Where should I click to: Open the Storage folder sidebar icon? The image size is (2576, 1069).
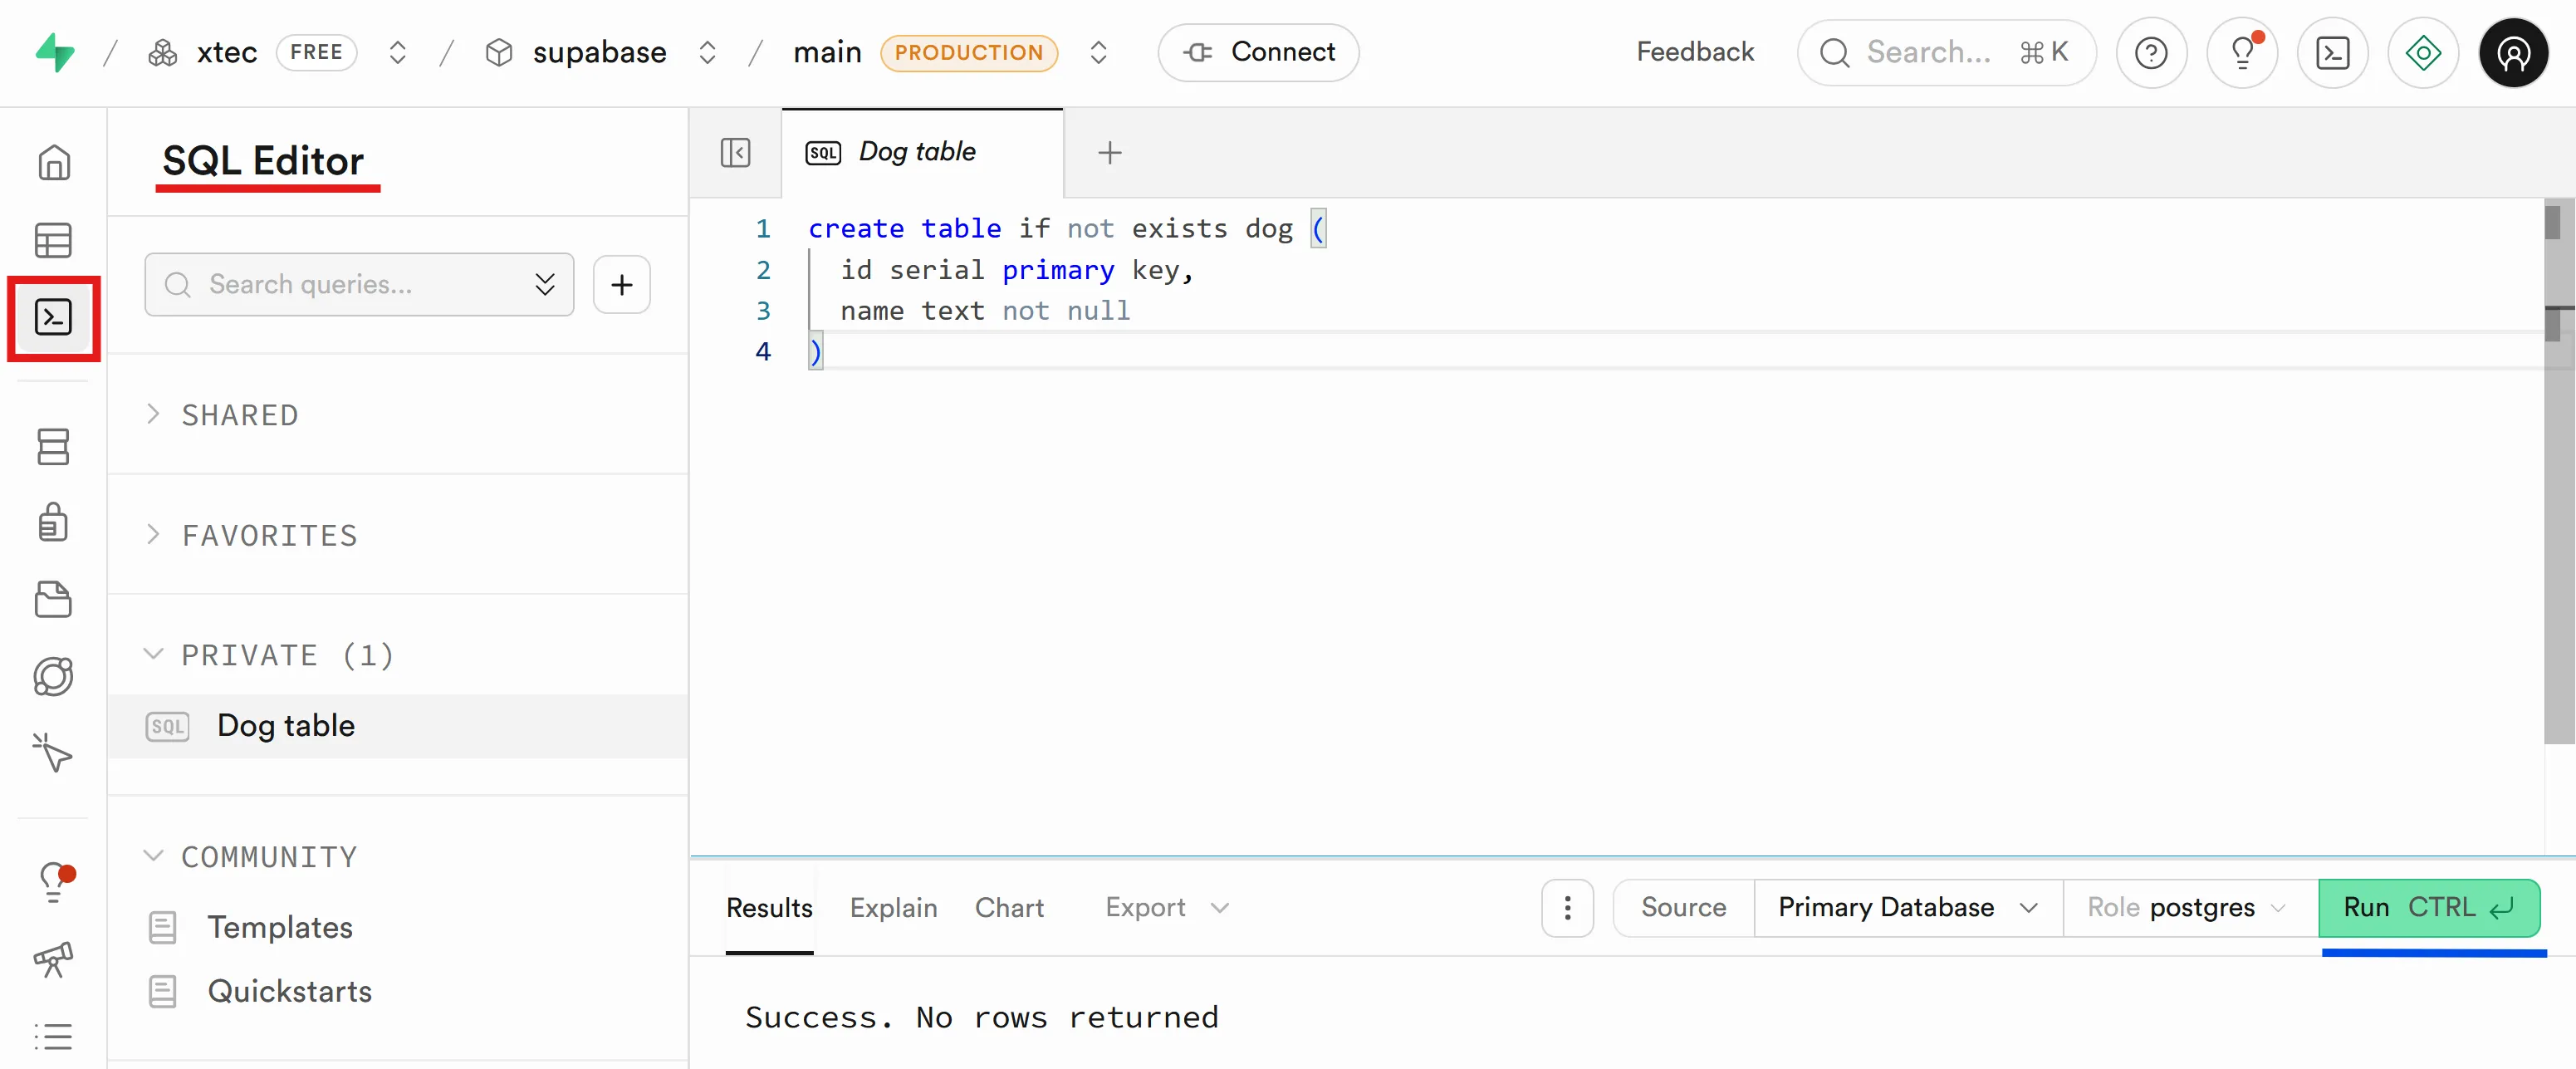(x=53, y=599)
